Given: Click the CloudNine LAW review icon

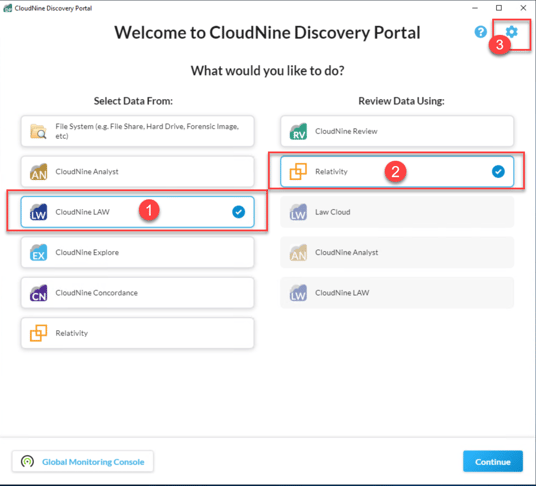Looking at the screenshot, I should pos(298,293).
